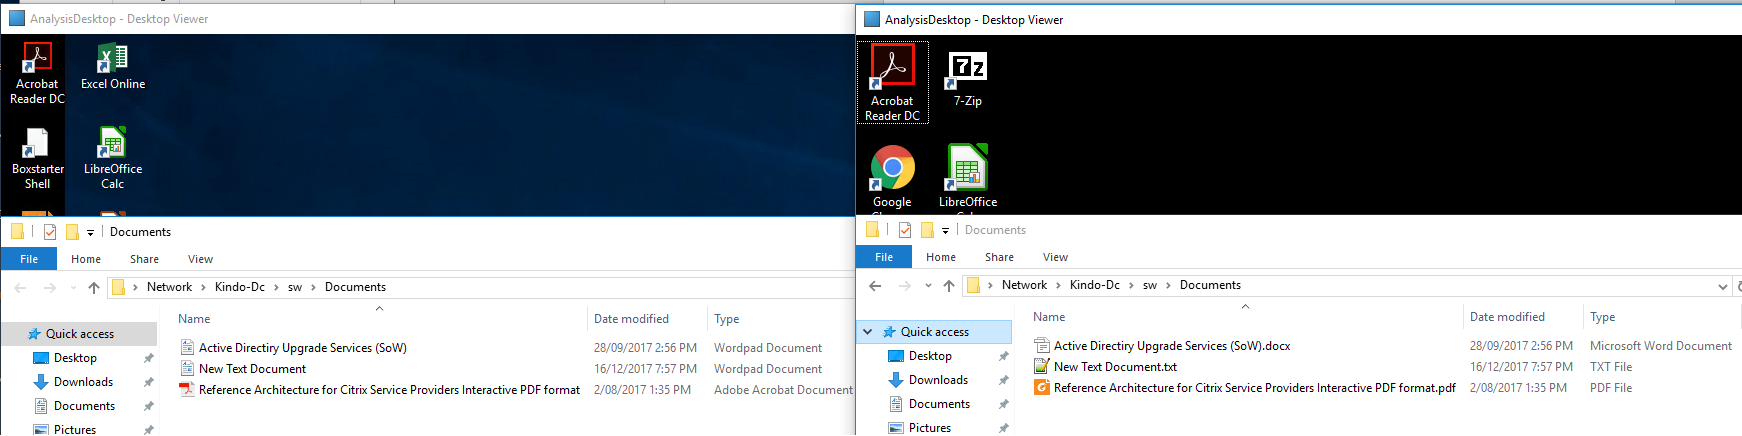Click Forward arrow in left Explorer window
Image resolution: width=1742 pixels, height=436 pixels.
[50, 288]
